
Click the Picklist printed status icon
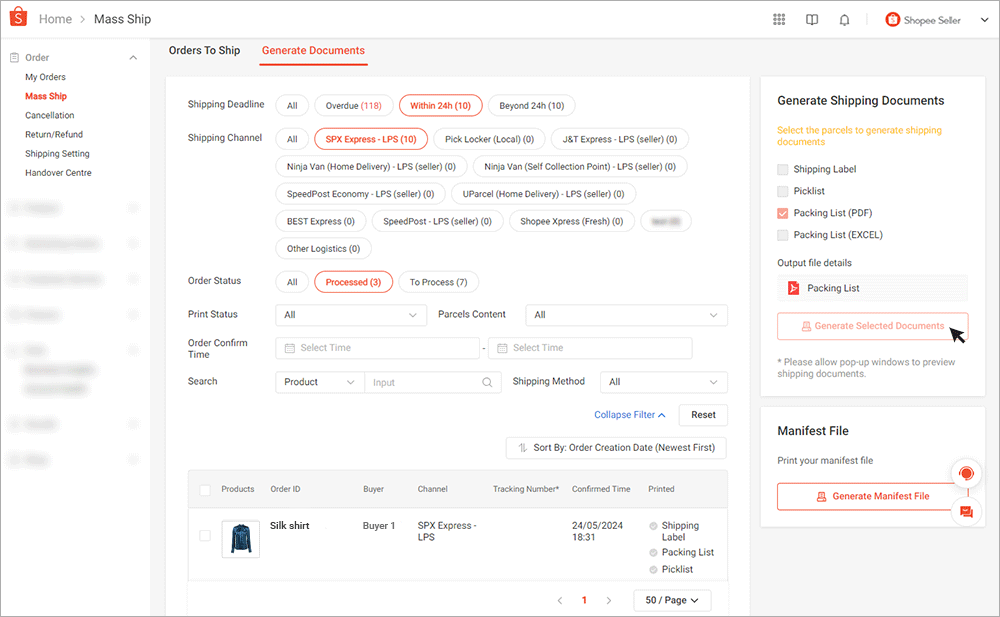click(x=653, y=569)
